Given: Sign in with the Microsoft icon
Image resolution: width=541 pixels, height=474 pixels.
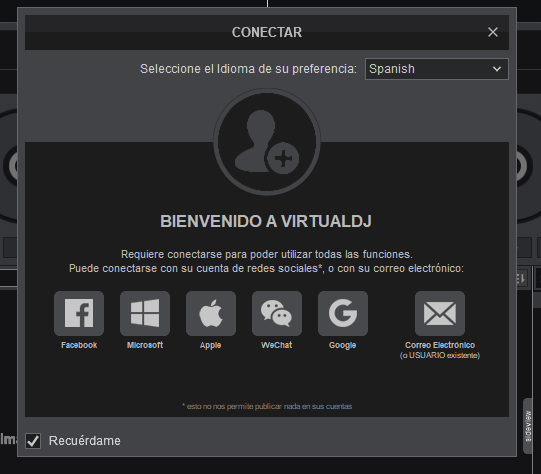Looking at the screenshot, I should [x=145, y=313].
